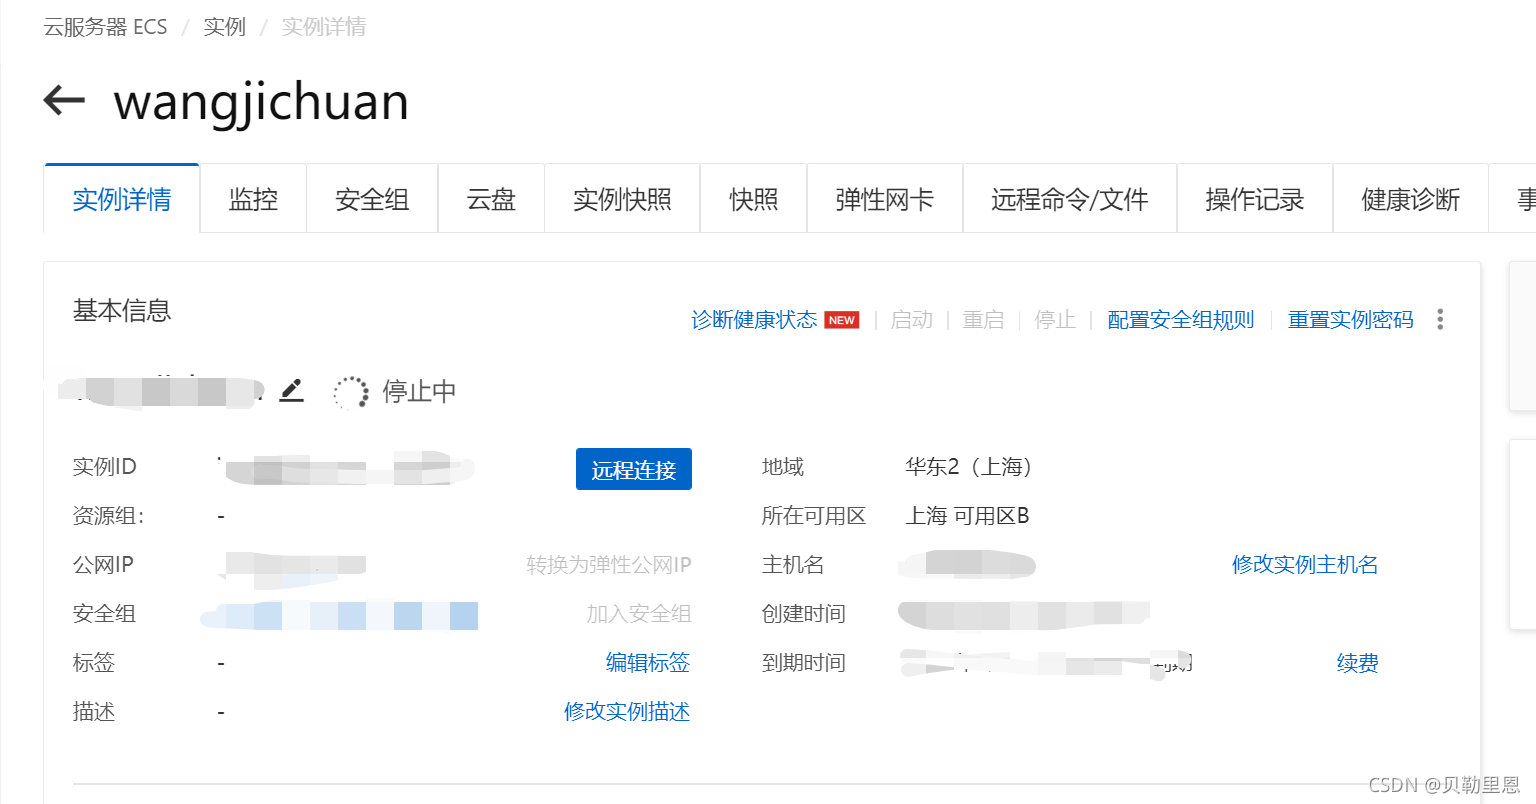Viewport: 1536px width, 804px height.
Task: Click the 描述 label
Action: (94, 712)
